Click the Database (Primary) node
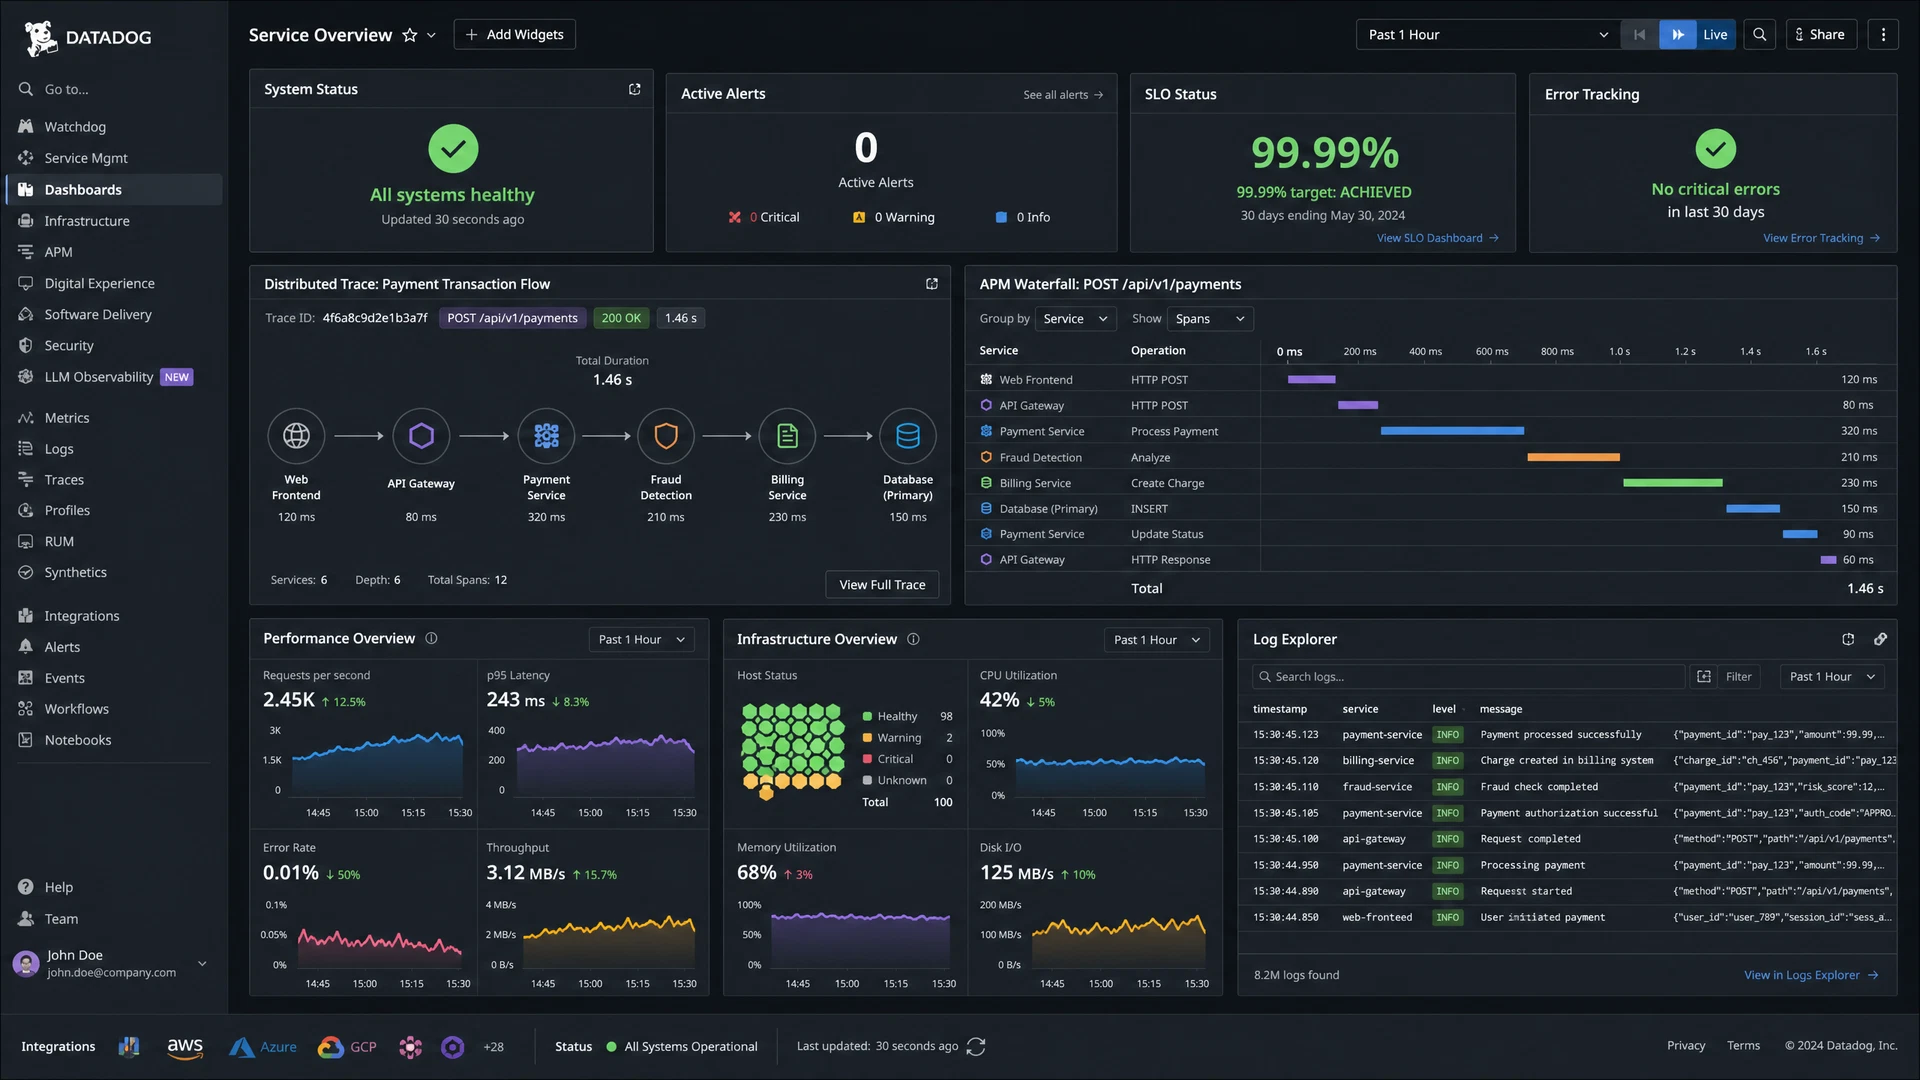 [908, 436]
